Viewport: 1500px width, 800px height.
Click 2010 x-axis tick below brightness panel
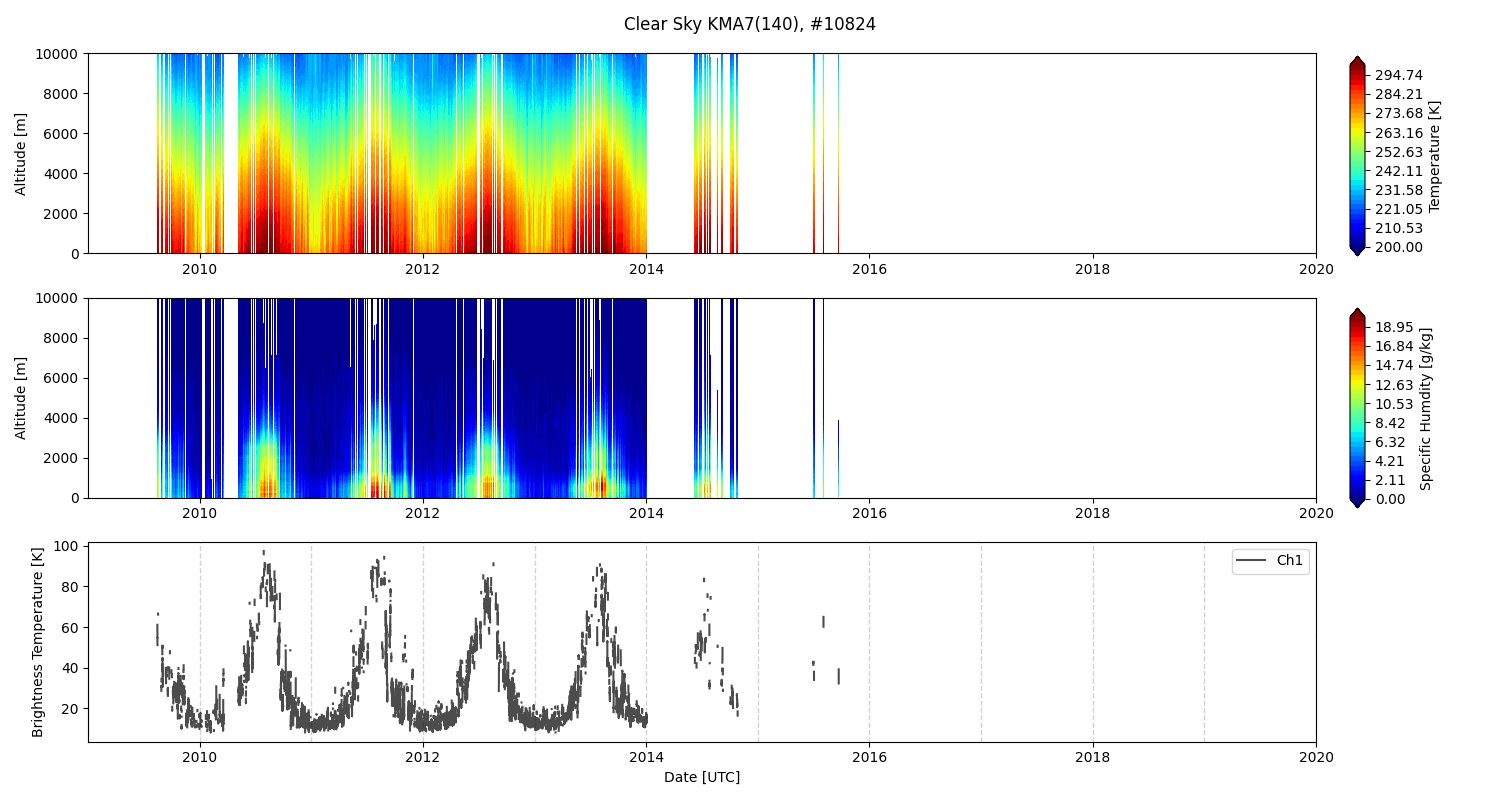pyautogui.click(x=200, y=758)
